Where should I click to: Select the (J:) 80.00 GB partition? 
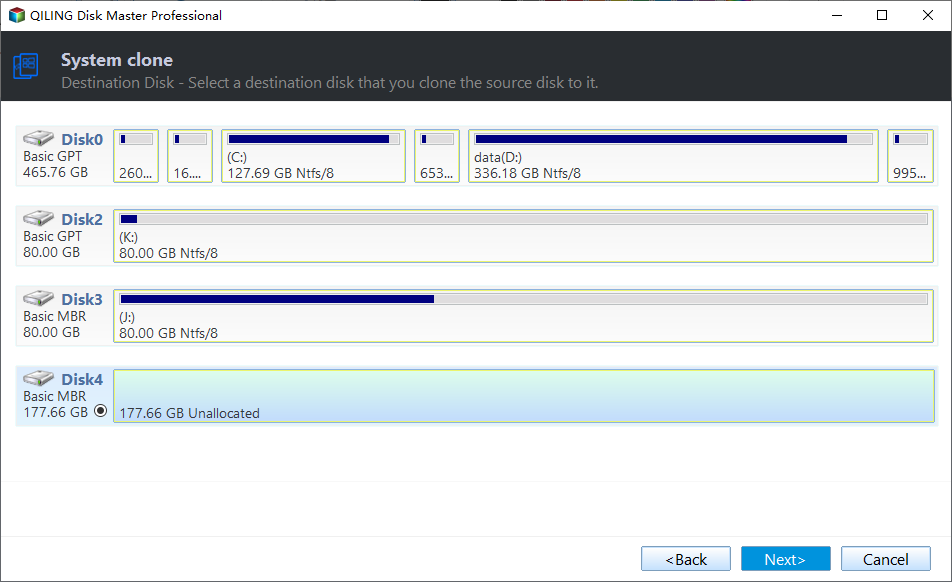point(523,316)
